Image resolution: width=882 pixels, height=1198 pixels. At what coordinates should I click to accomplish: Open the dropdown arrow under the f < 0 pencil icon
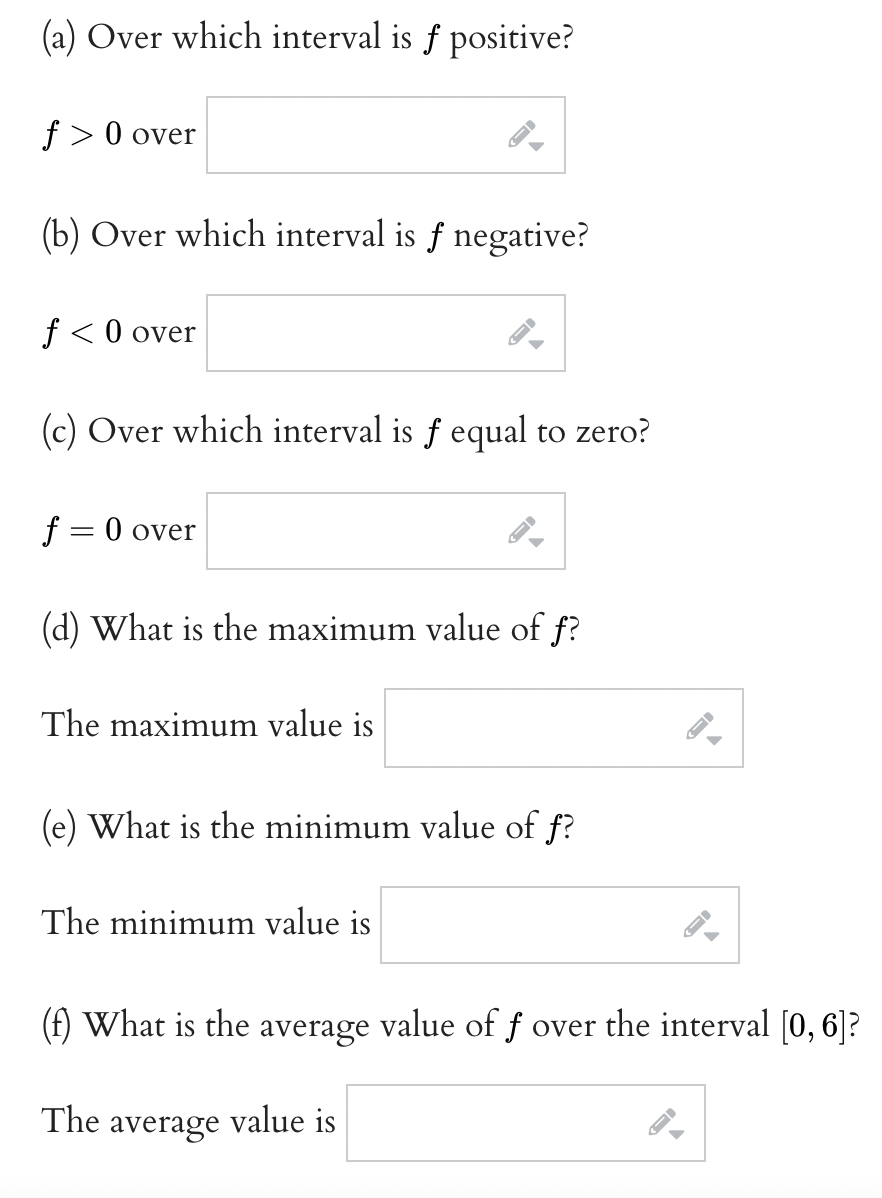tap(536, 344)
